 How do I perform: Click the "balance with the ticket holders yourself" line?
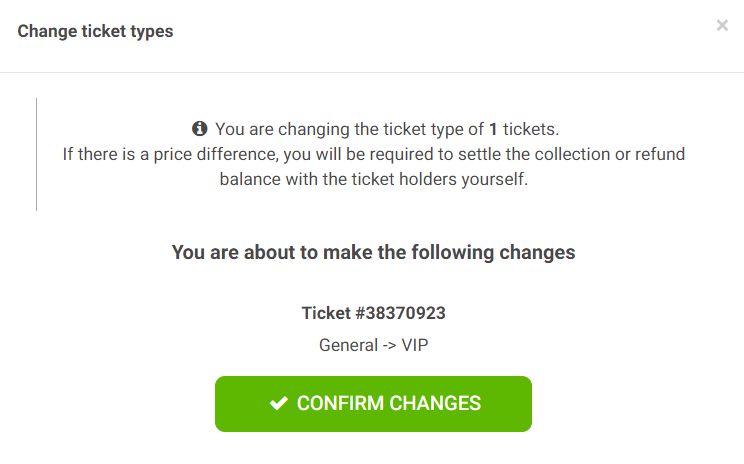(x=373, y=179)
